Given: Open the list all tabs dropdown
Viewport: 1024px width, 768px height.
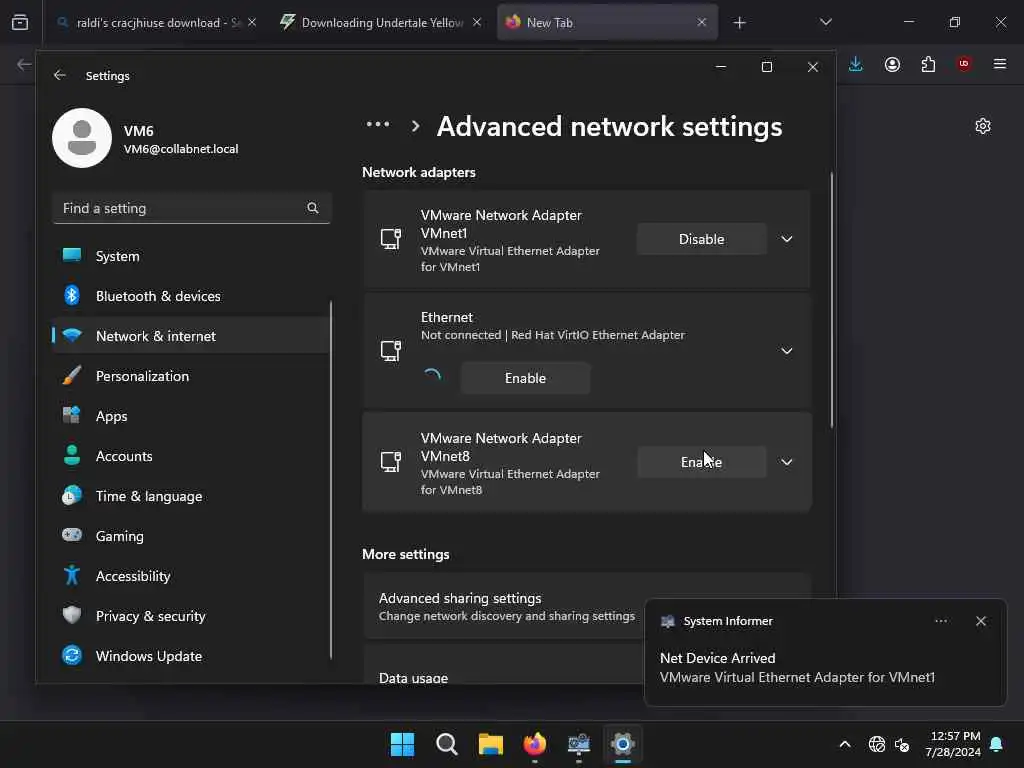Looking at the screenshot, I should click(825, 22).
